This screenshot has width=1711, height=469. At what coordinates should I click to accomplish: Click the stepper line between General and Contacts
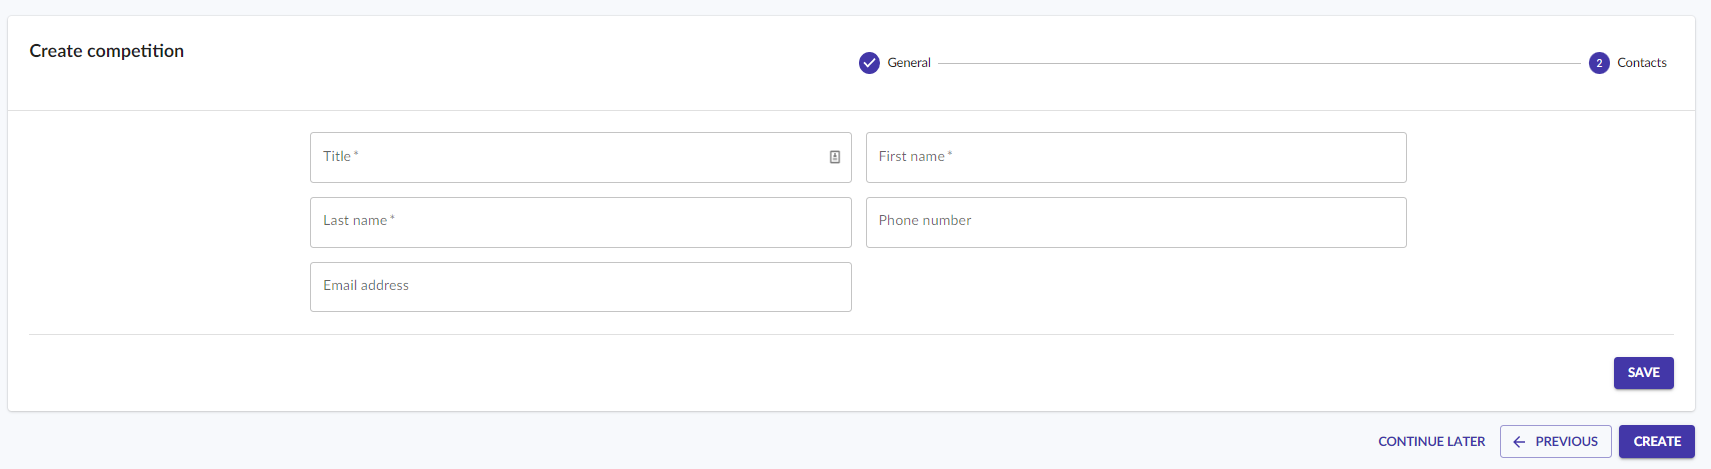tap(1259, 63)
